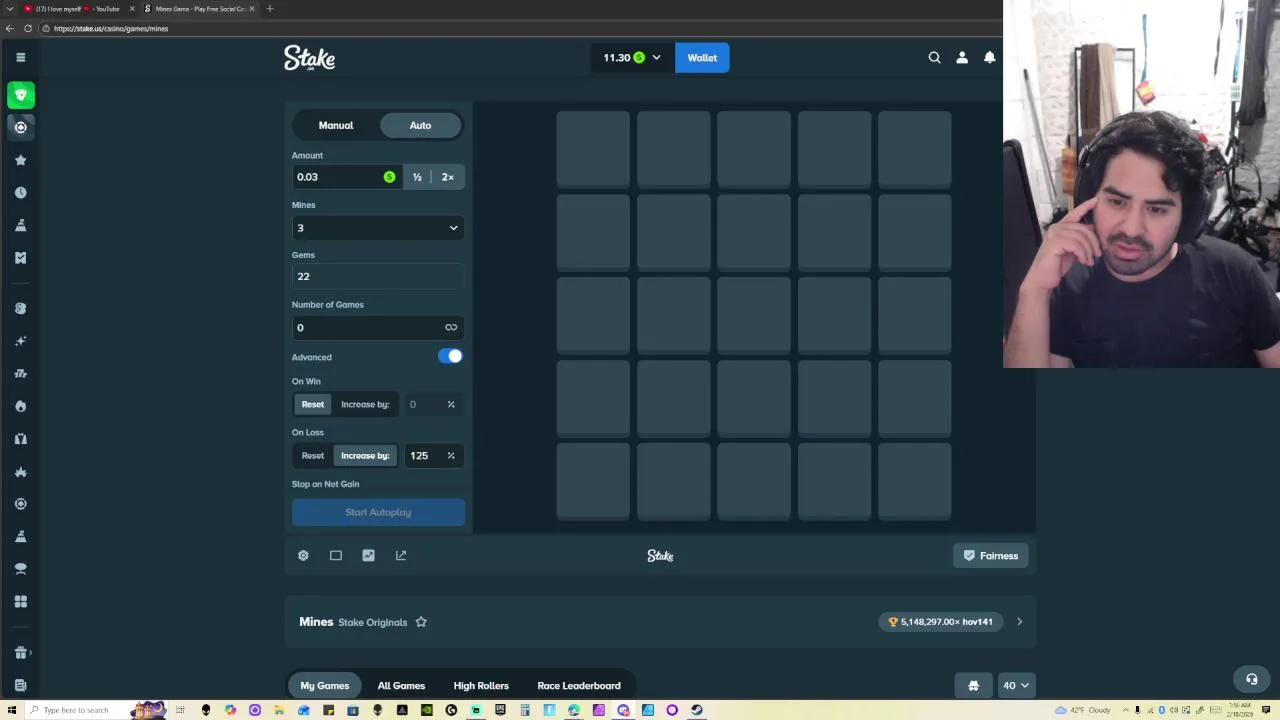The width and height of the screenshot is (1280, 720).
Task: Open the gift promotions icon in the sidebar
Action: tap(20, 653)
